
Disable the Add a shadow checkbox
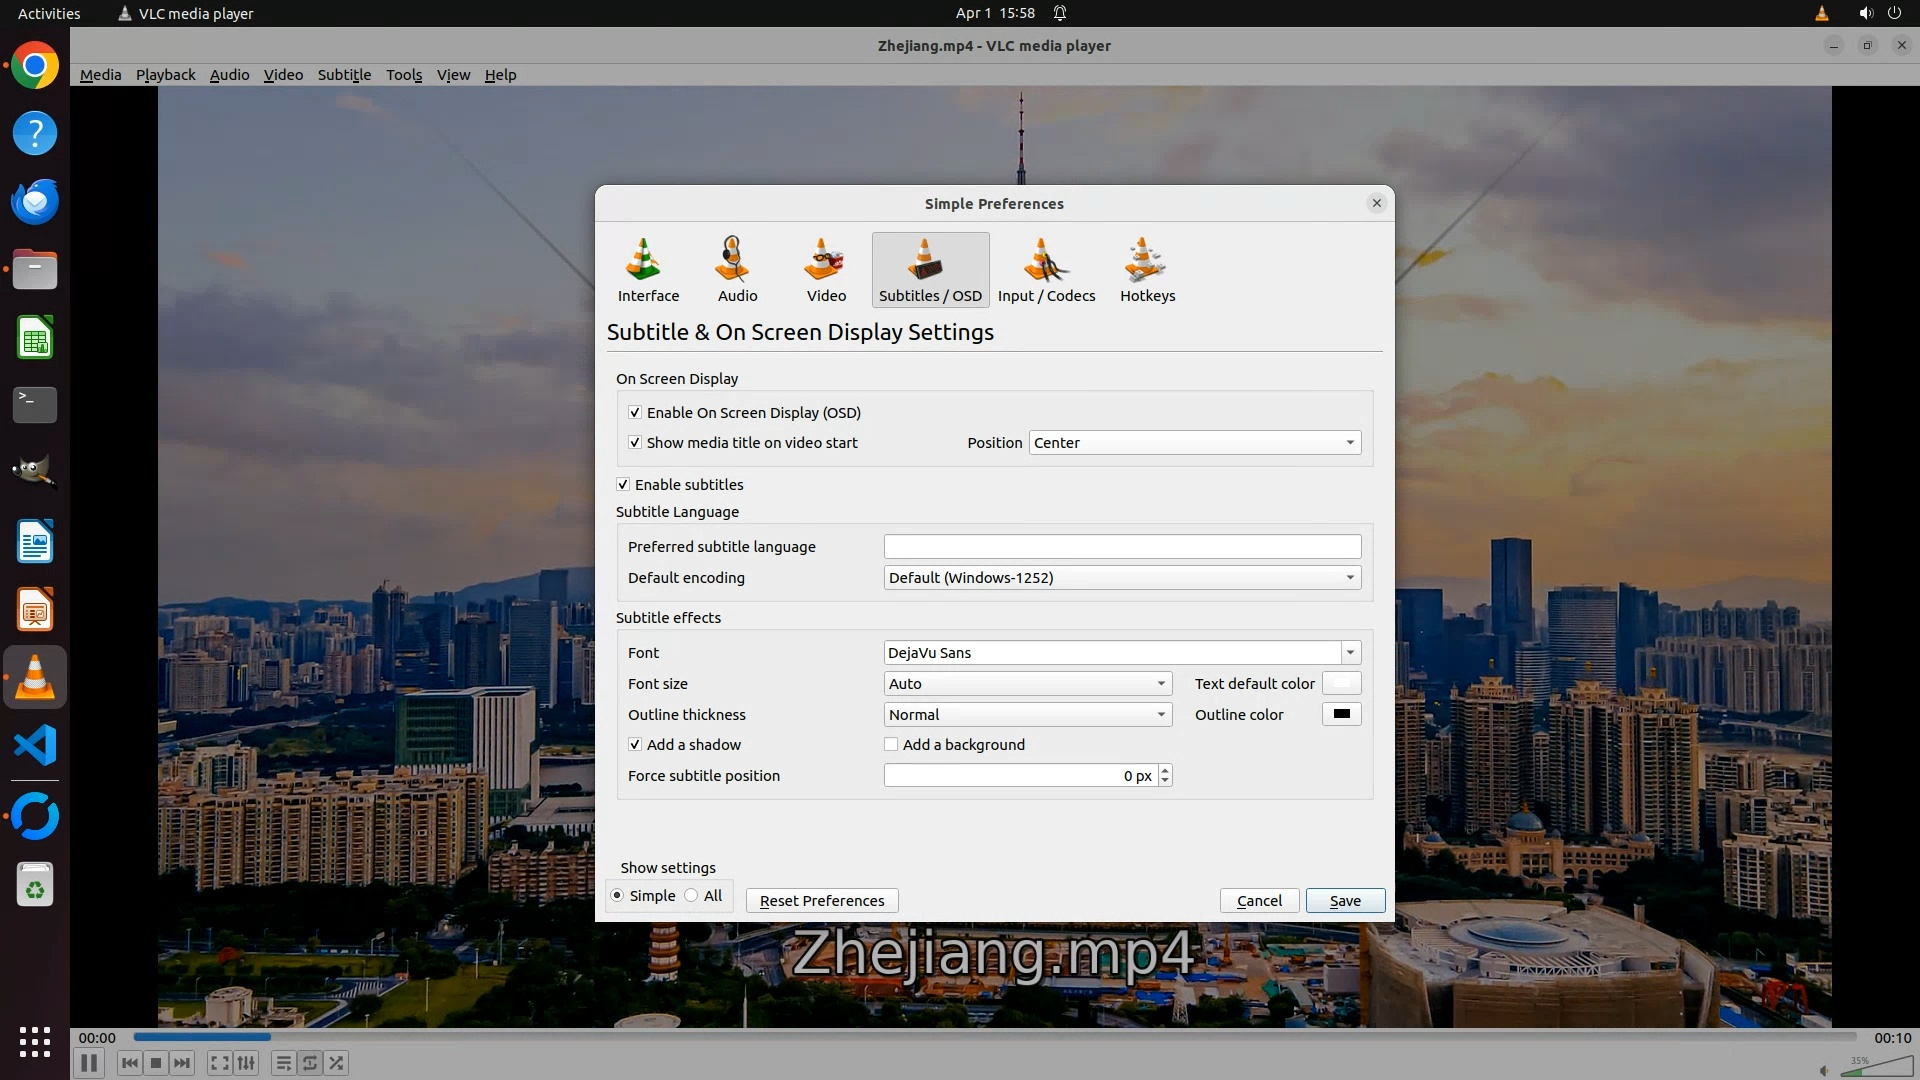pyautogui.click(x=635, y=744)
